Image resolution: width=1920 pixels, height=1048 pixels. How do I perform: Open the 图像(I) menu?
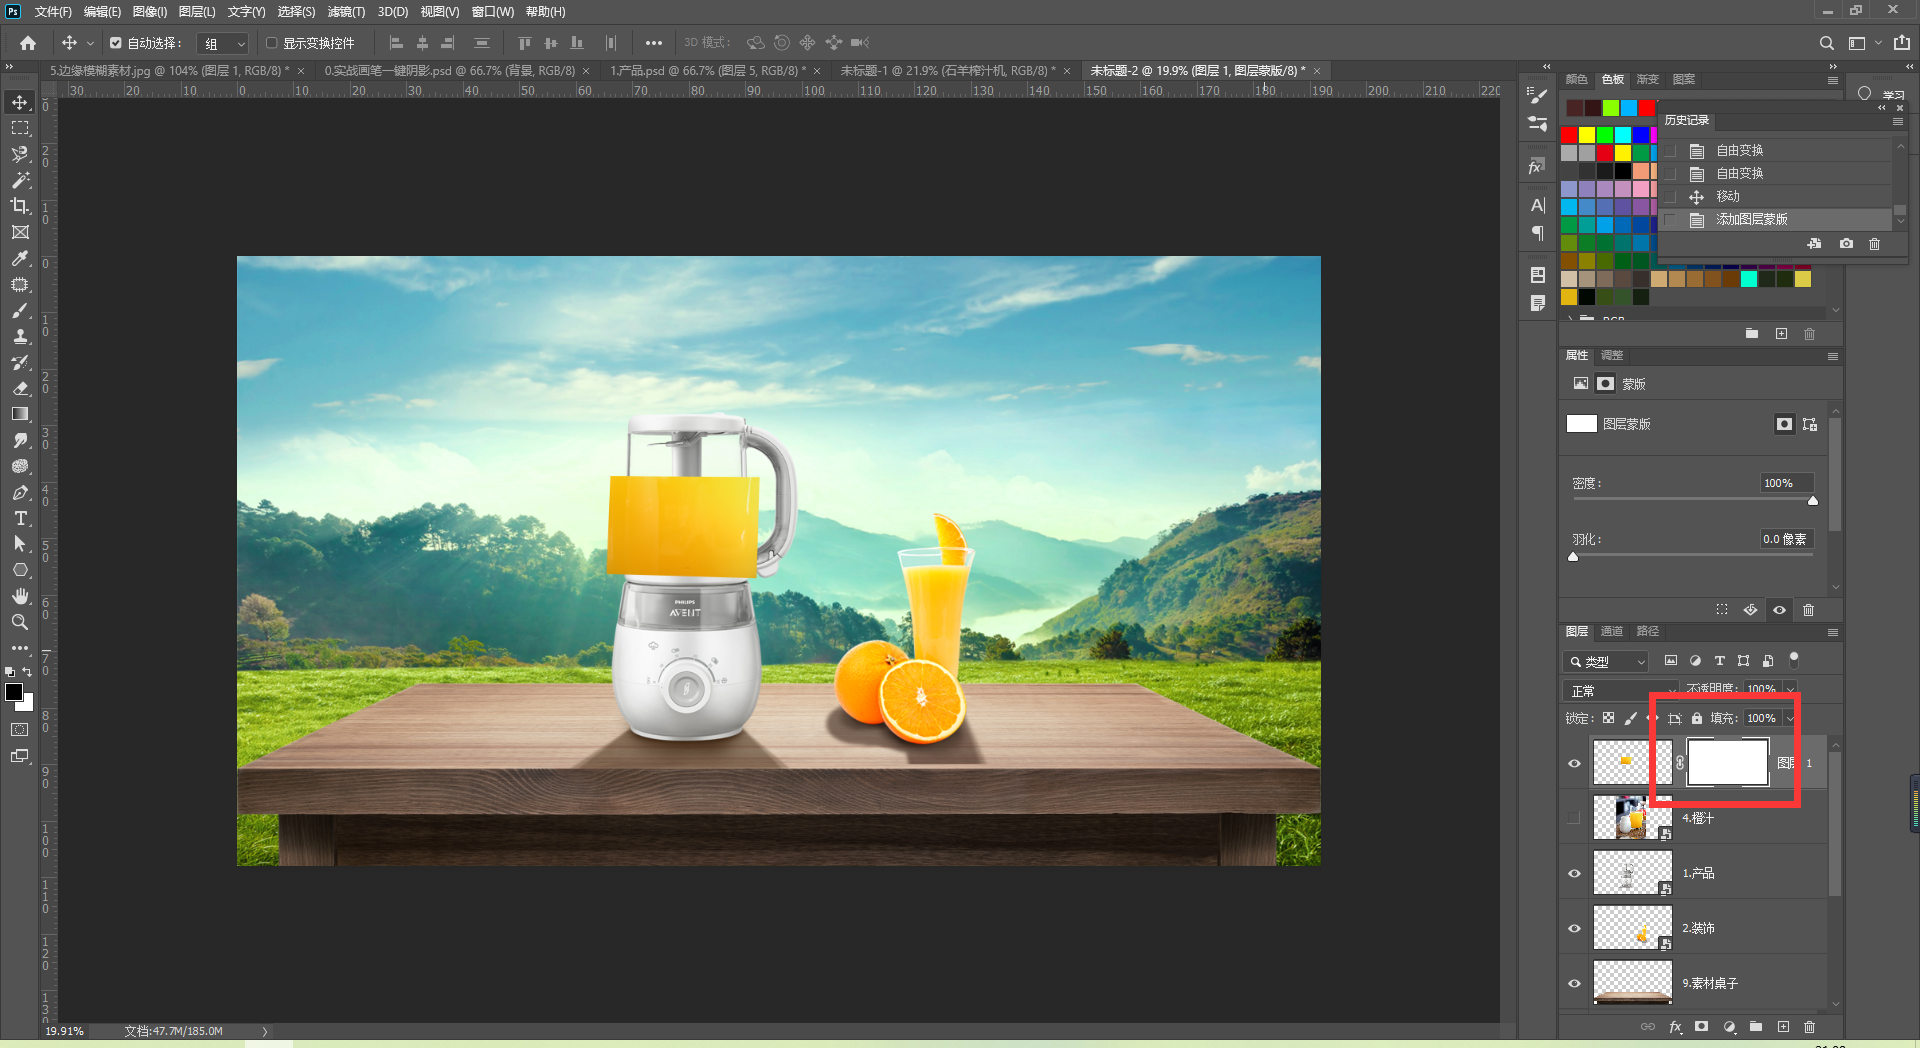(x=149, y=12)
